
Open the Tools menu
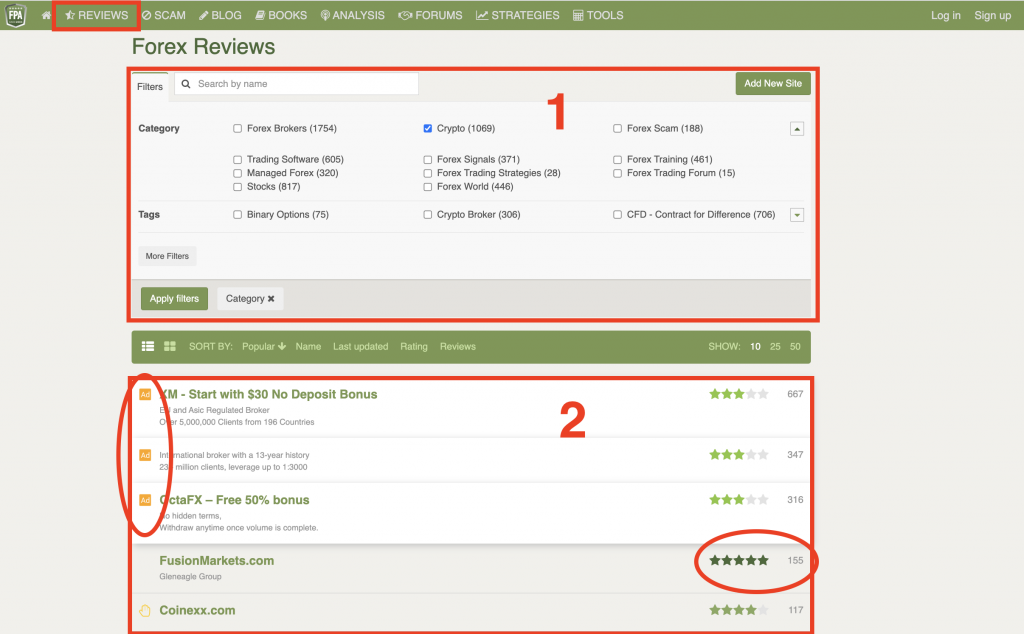(598, 15)
